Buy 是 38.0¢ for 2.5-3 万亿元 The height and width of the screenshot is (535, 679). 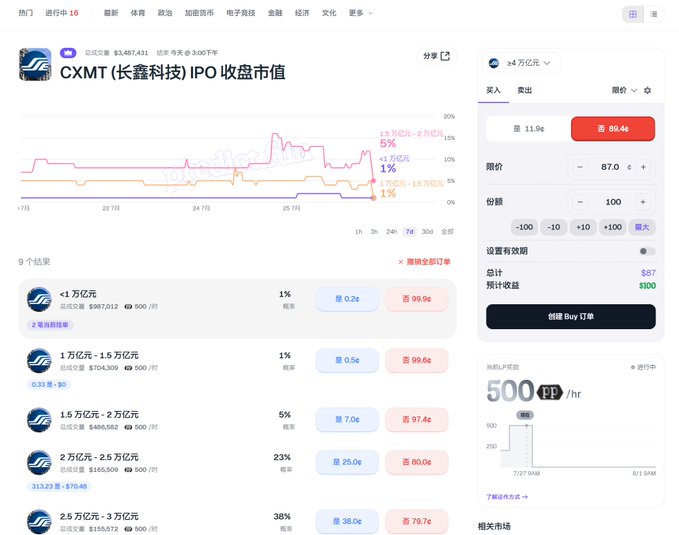tap(347, 522)
